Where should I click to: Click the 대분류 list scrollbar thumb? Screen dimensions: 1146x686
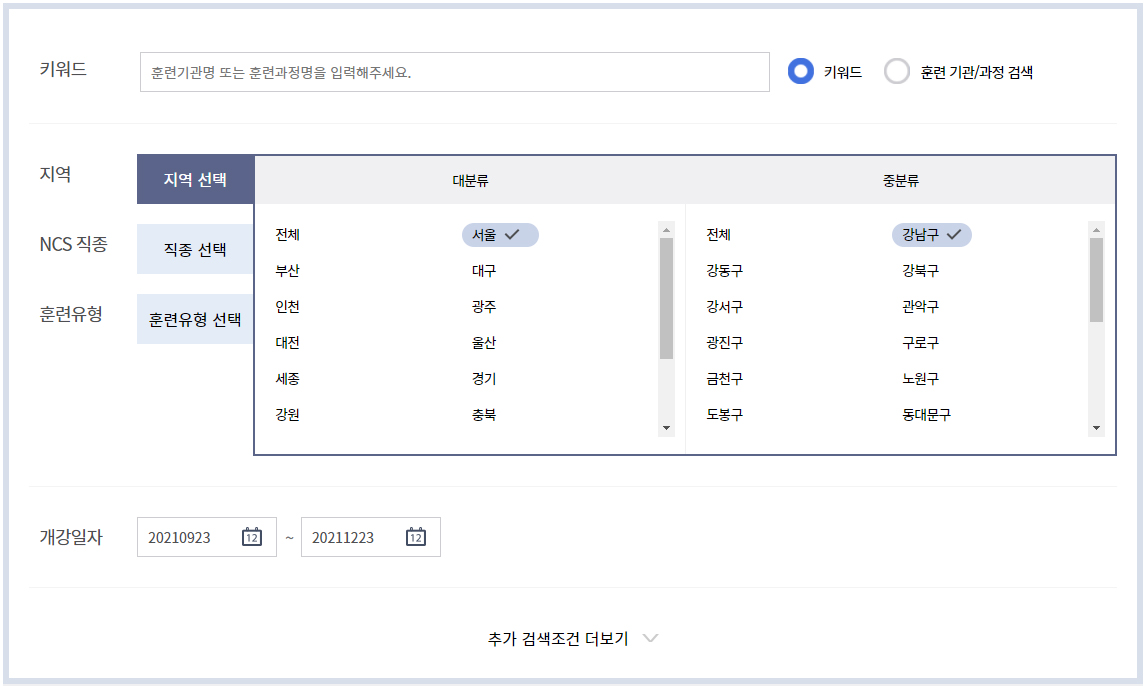(x=666, y=298)
